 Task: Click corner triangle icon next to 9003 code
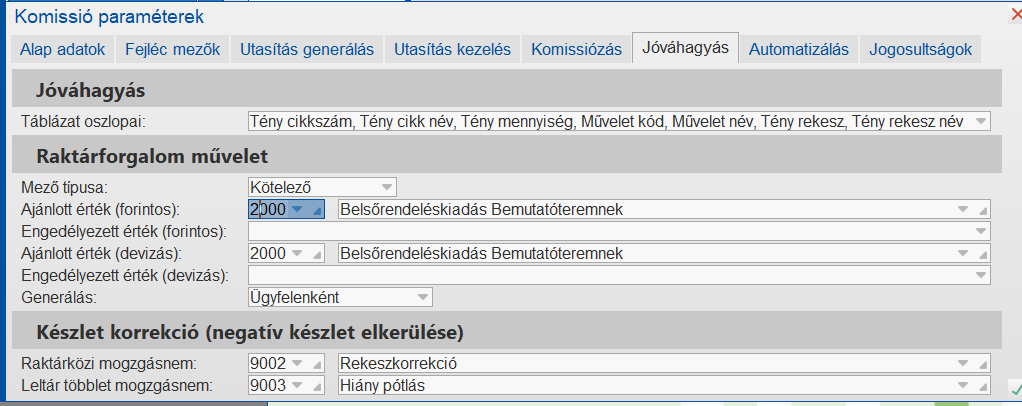[x=318, y=386]
